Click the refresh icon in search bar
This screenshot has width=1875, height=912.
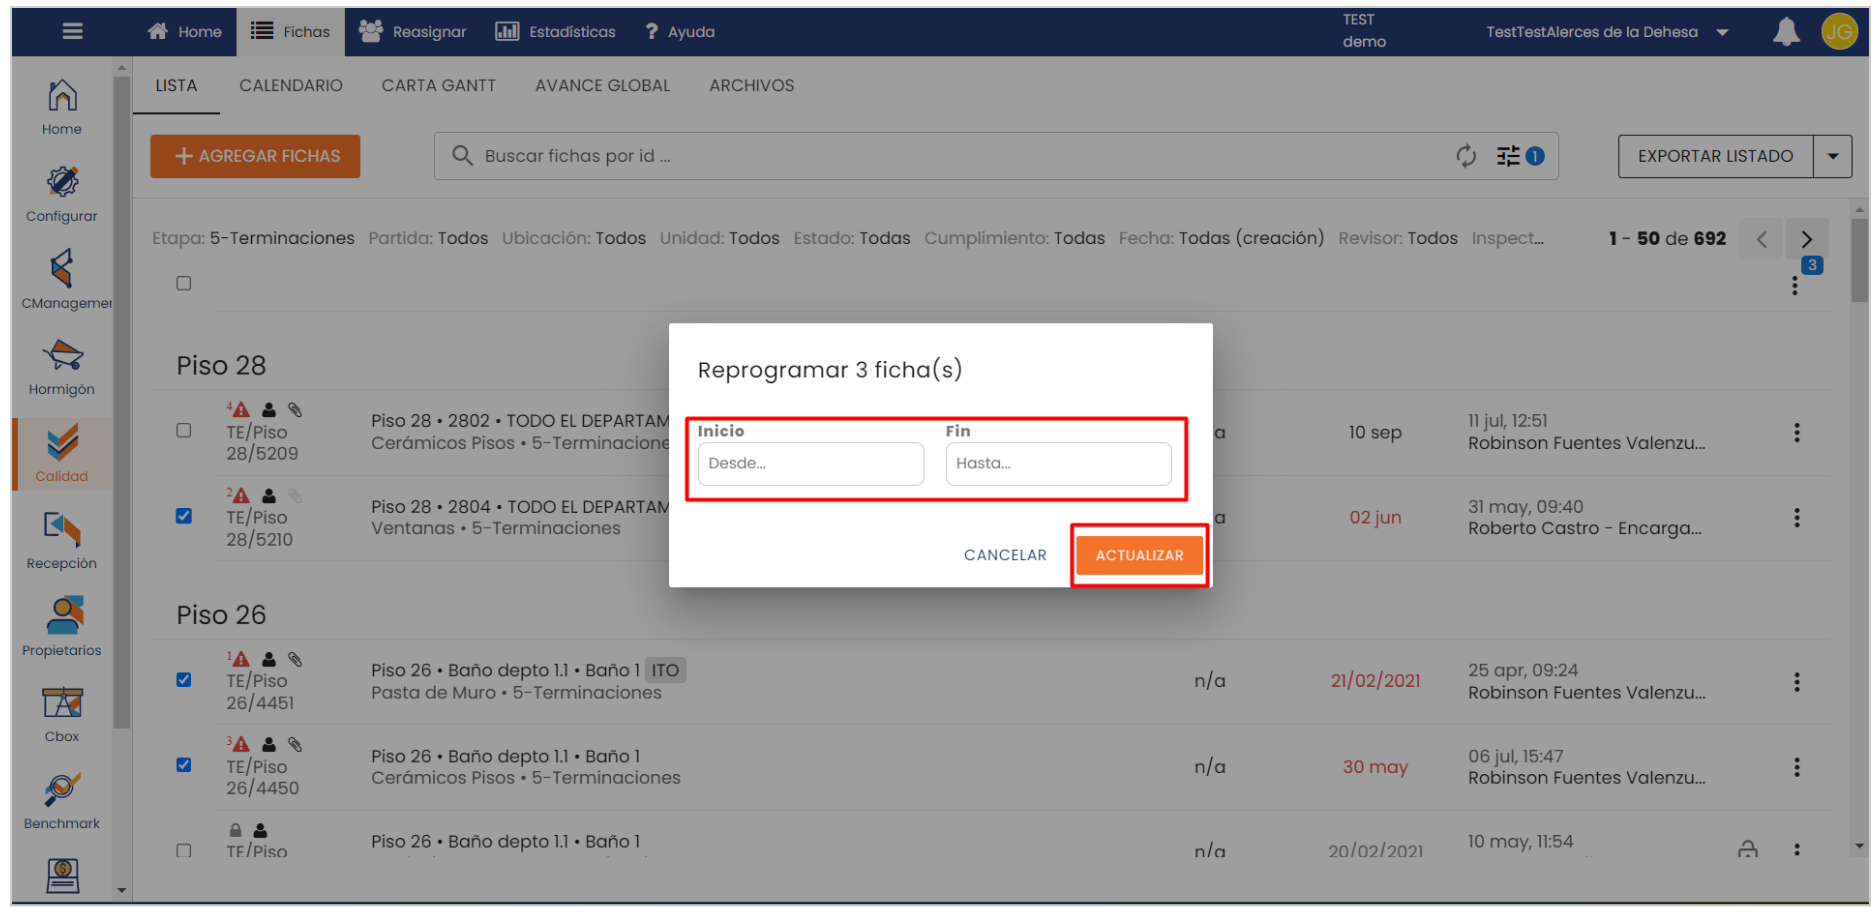1466,156
